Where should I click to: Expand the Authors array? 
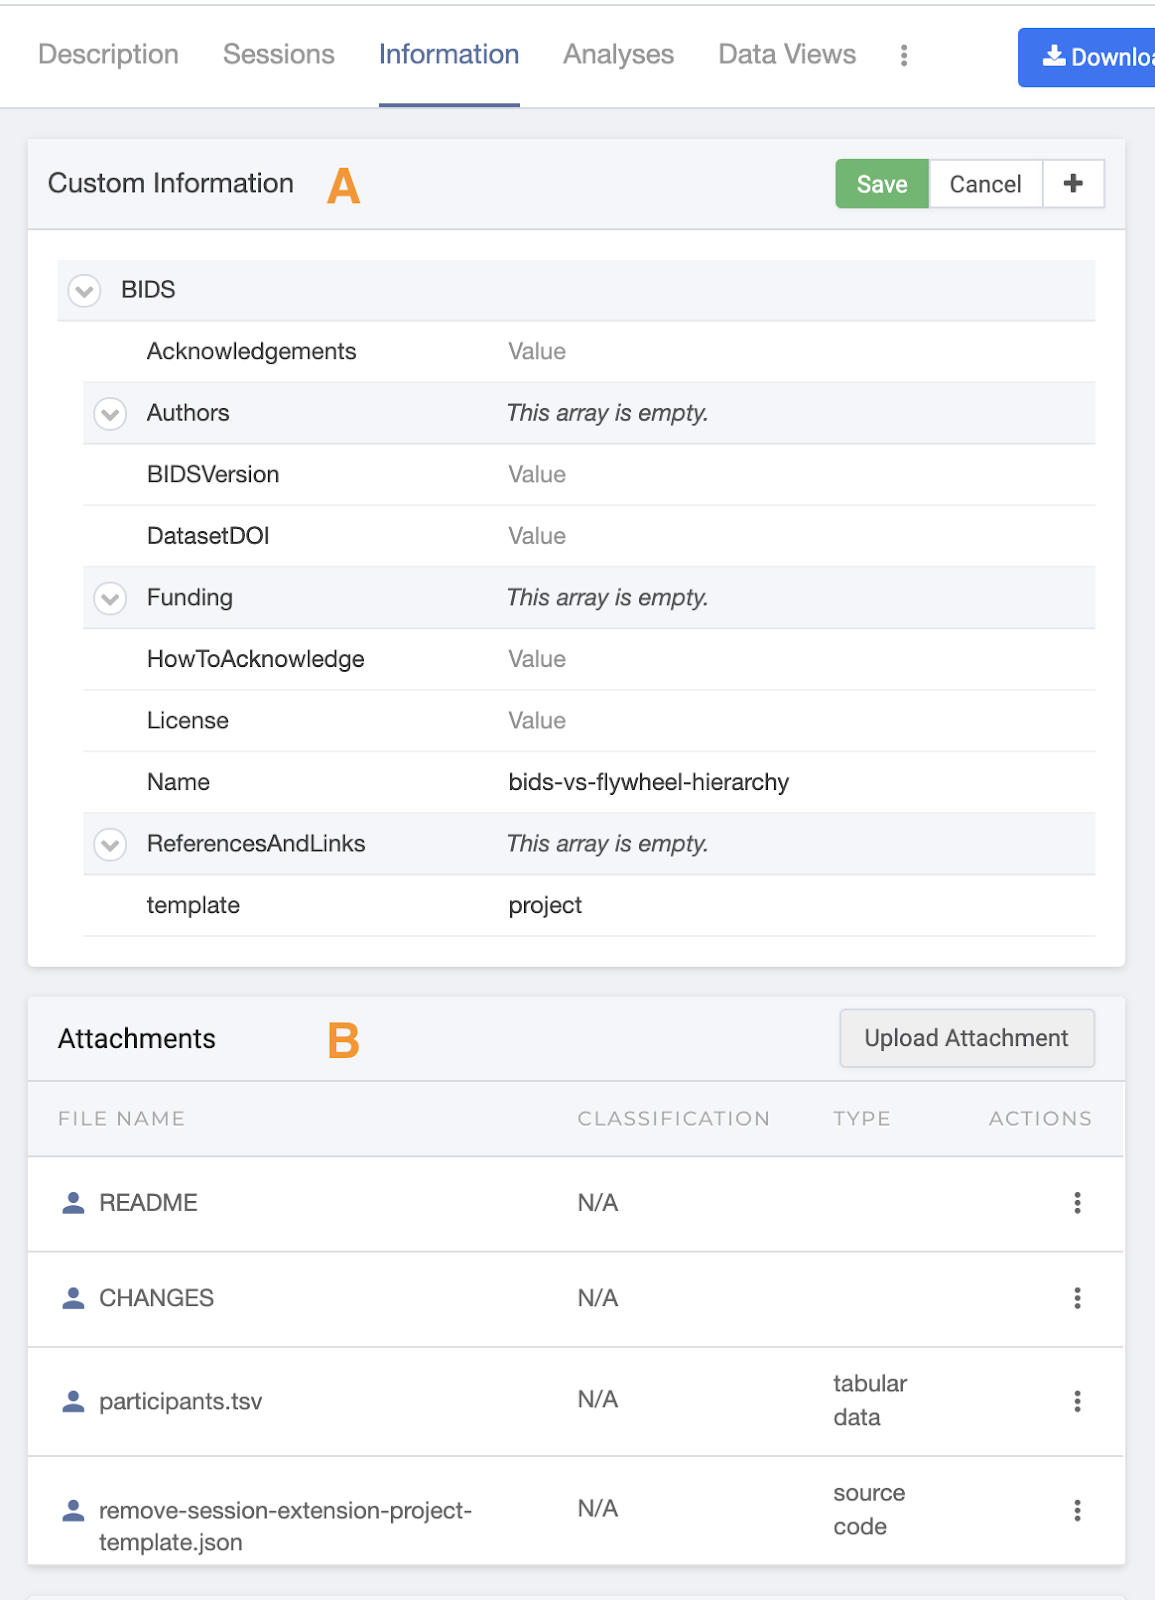(x=110, y=414)
